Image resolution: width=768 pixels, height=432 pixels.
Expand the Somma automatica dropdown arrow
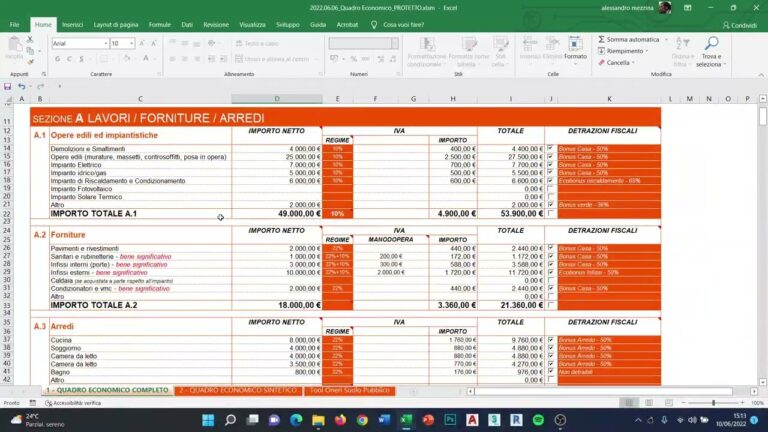(x=666, y=39)
